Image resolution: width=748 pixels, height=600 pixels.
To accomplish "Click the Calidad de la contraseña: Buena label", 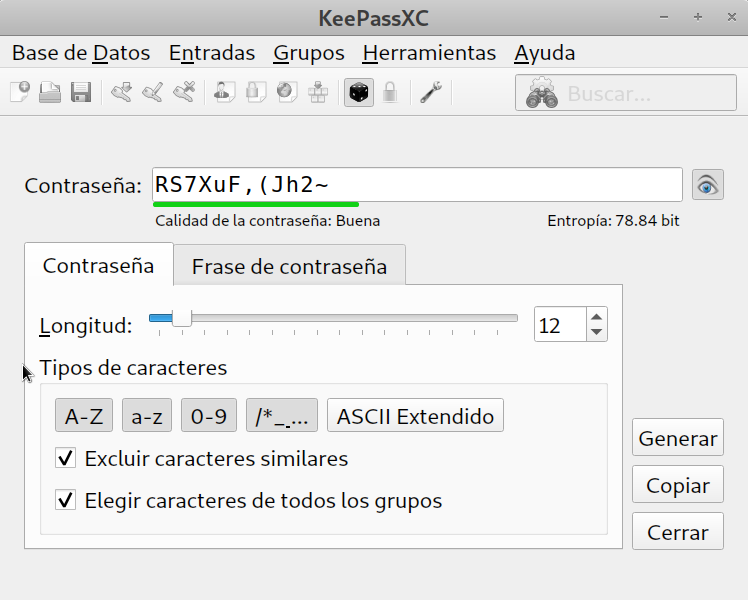I will point(268,221).
